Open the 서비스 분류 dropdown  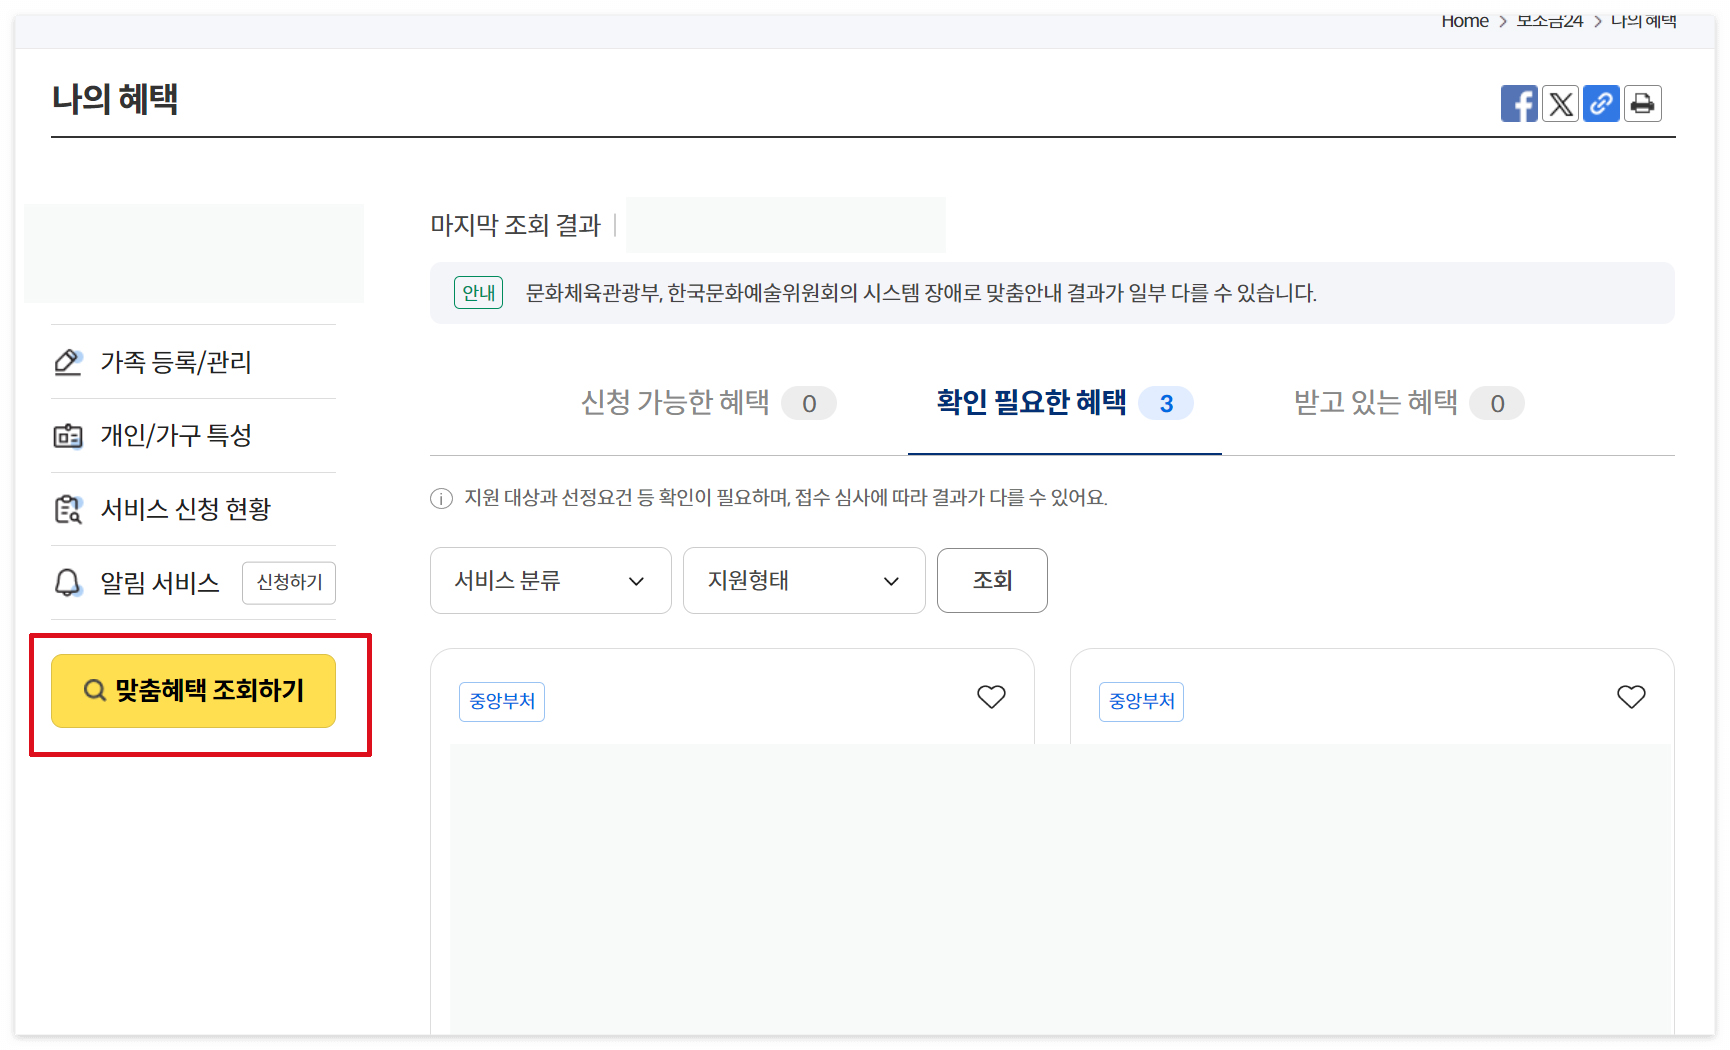(550, 580)
